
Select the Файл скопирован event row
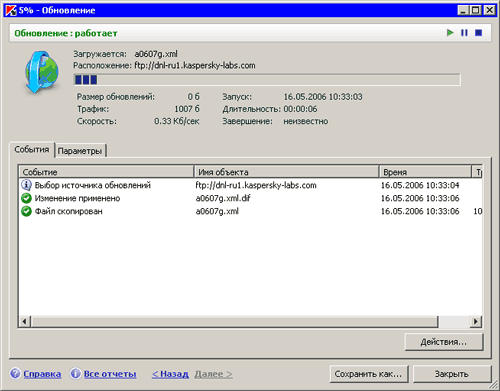point(250,211)
